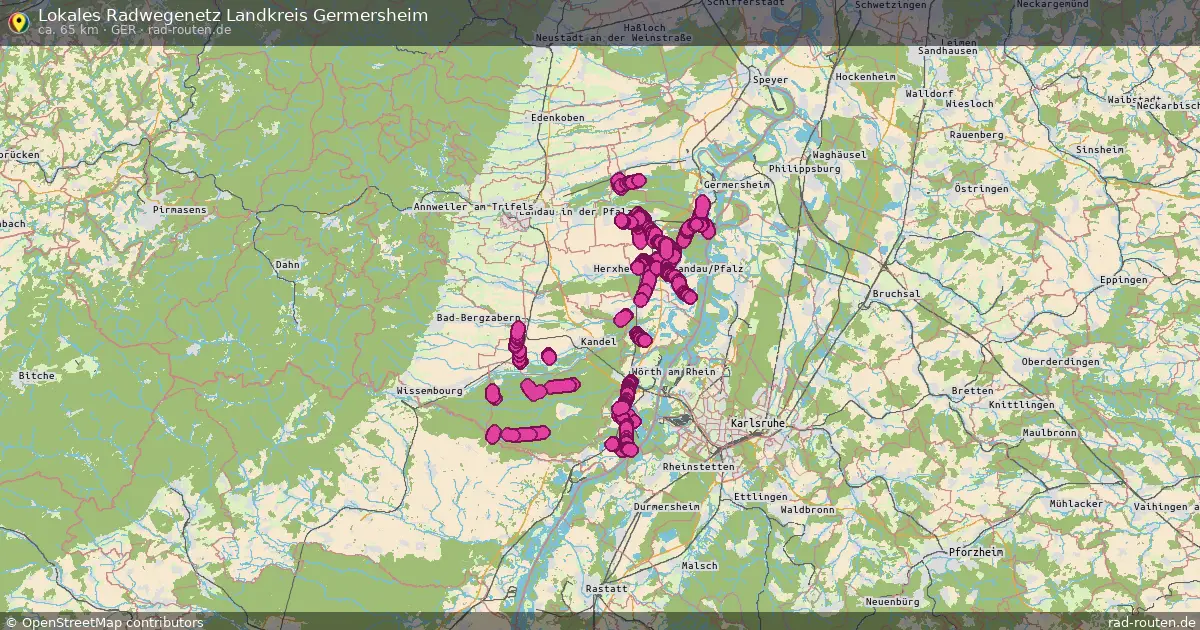Click the Wörth am Rhein label
Viewport: 1200px width, 630px height.
673,372
